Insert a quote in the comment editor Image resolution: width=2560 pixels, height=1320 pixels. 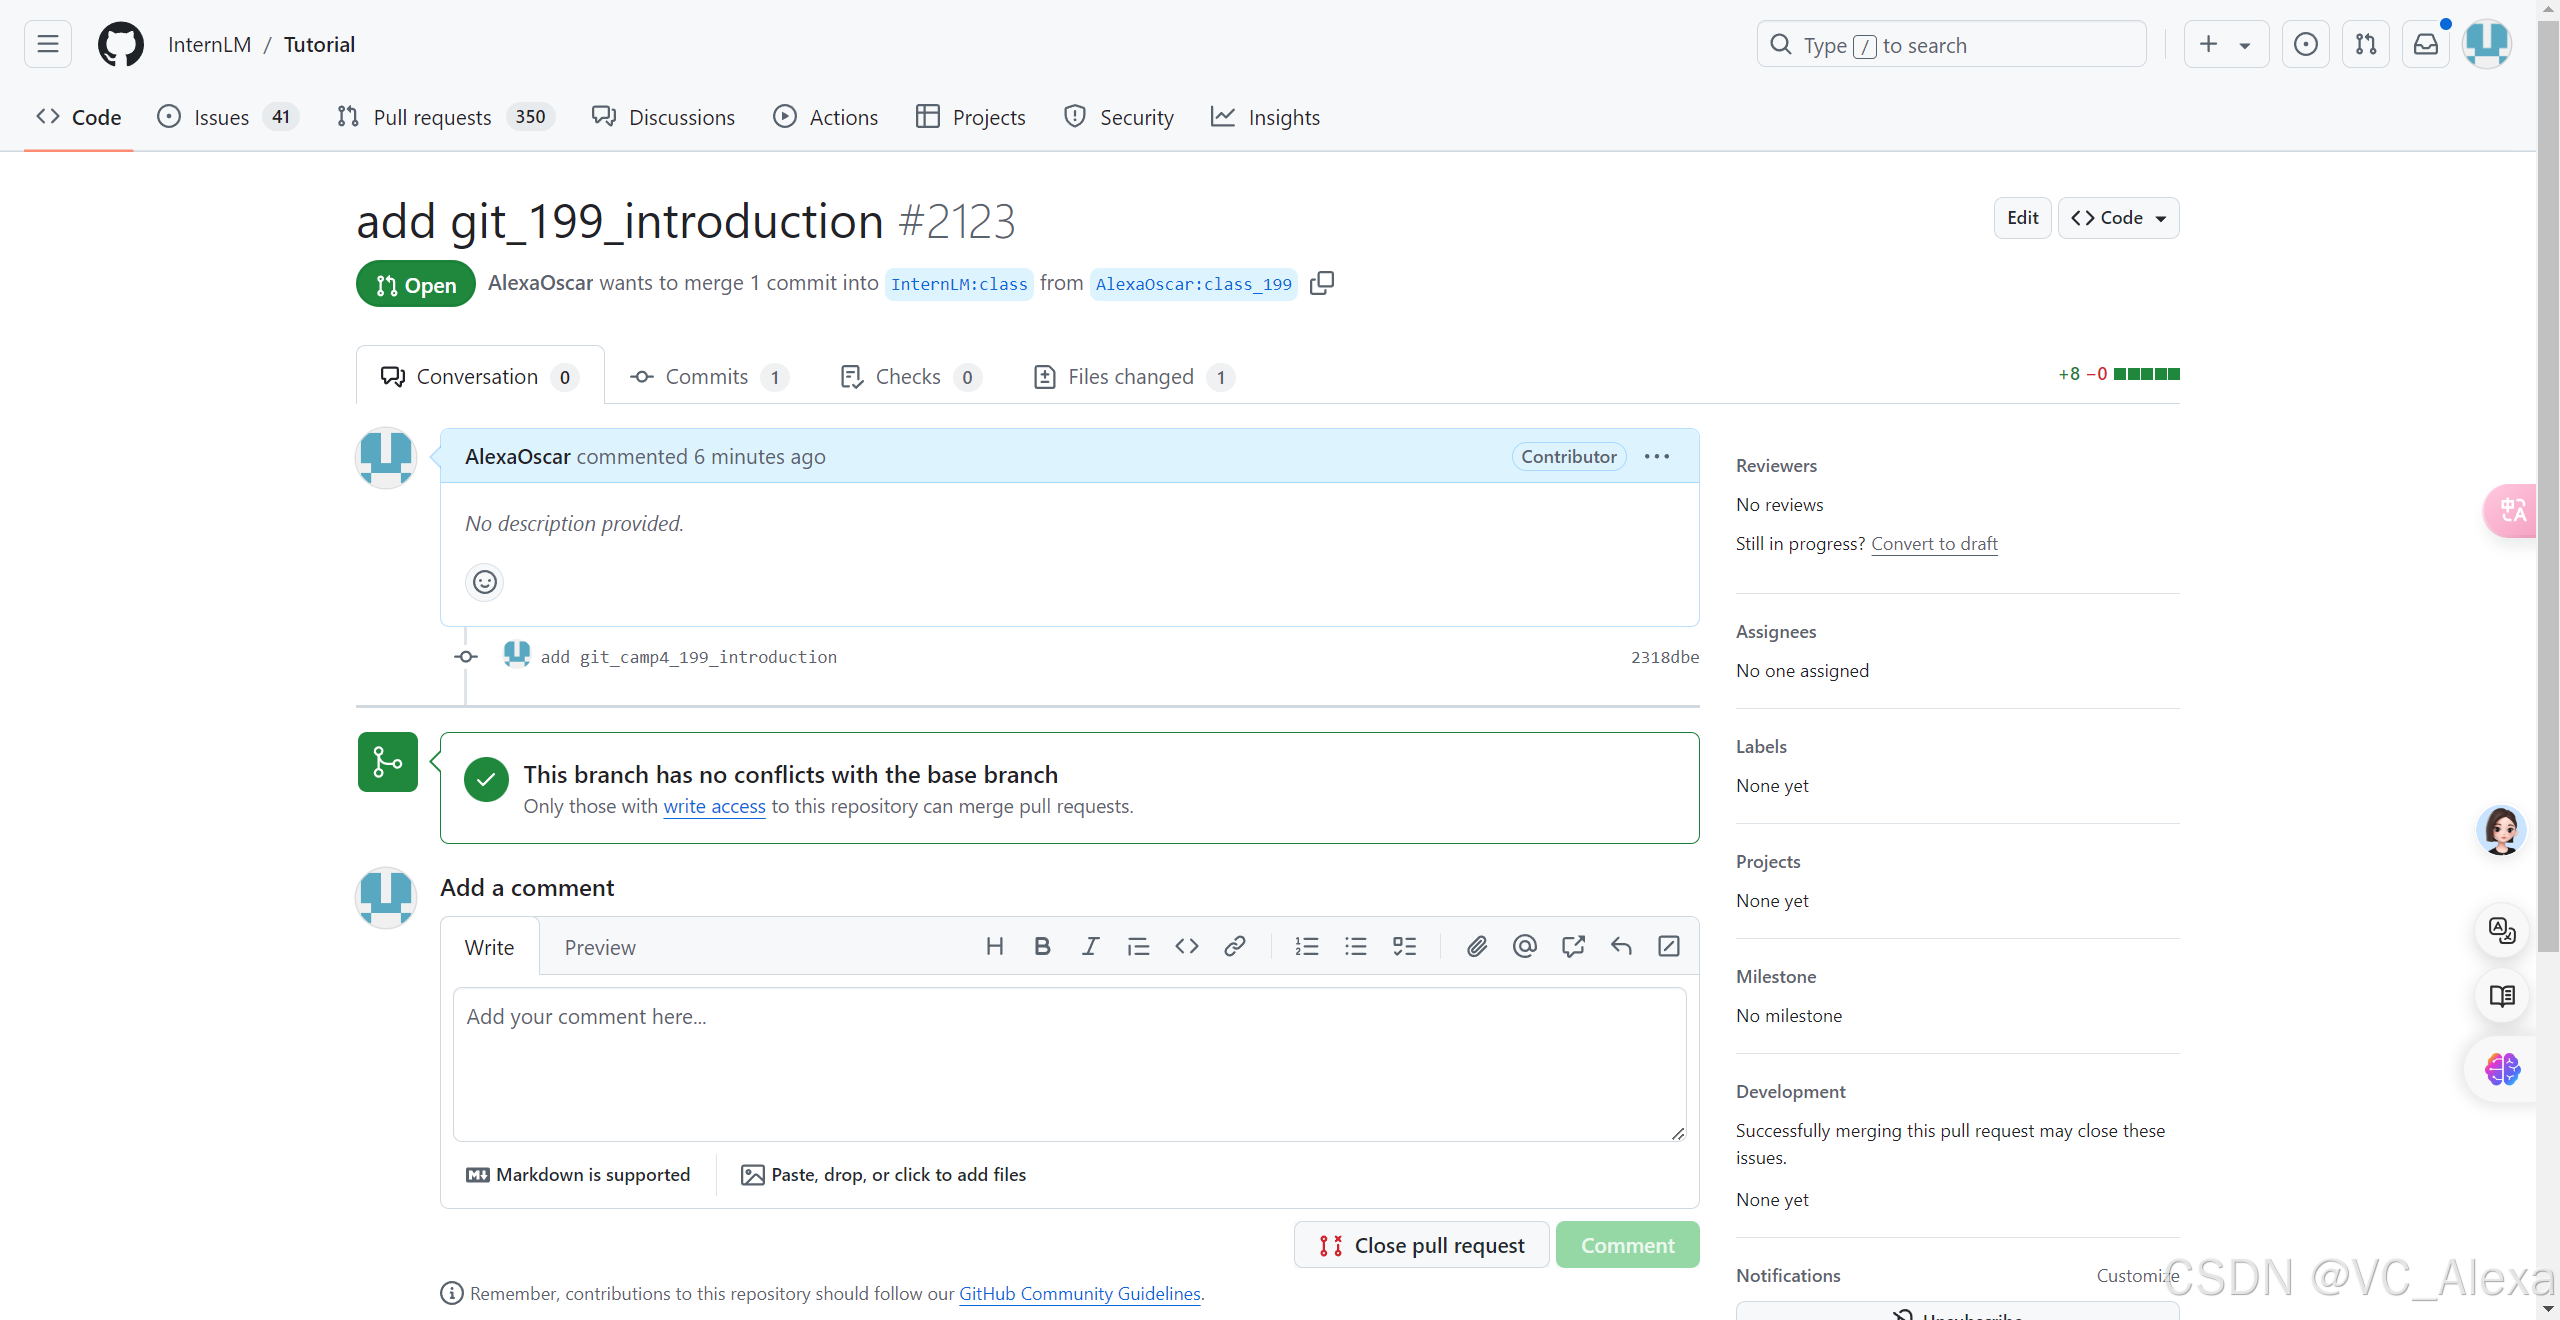pyautogui.click(x=1138, y=946)
